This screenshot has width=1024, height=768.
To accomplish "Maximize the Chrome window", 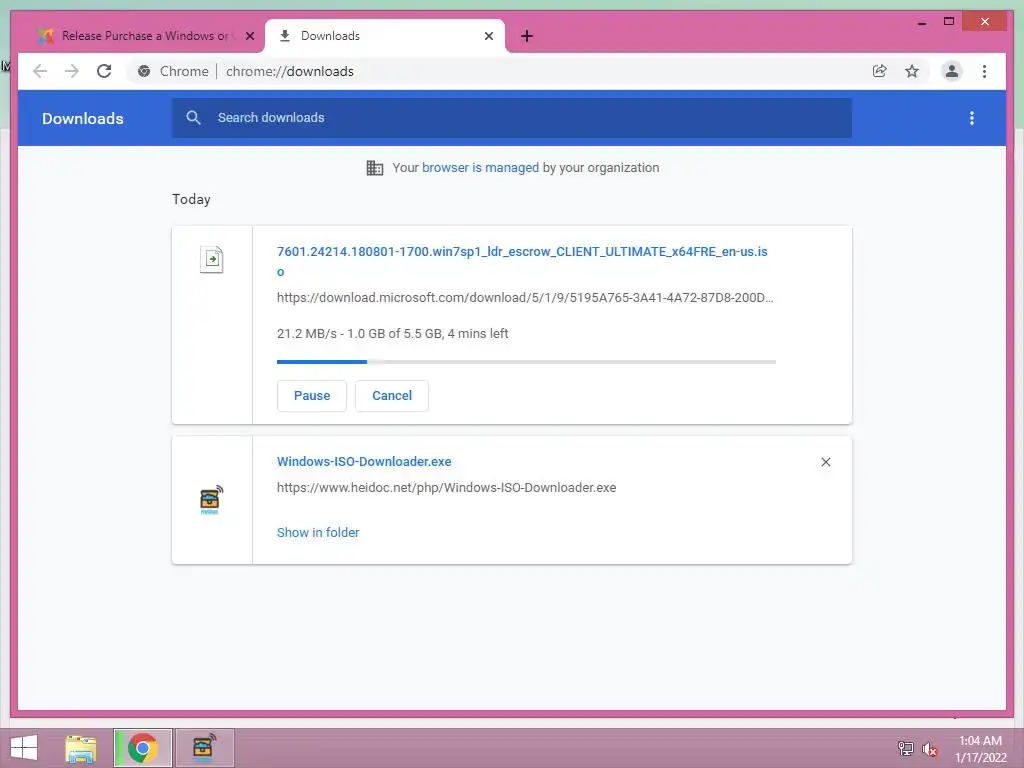I will pos(949,22).
